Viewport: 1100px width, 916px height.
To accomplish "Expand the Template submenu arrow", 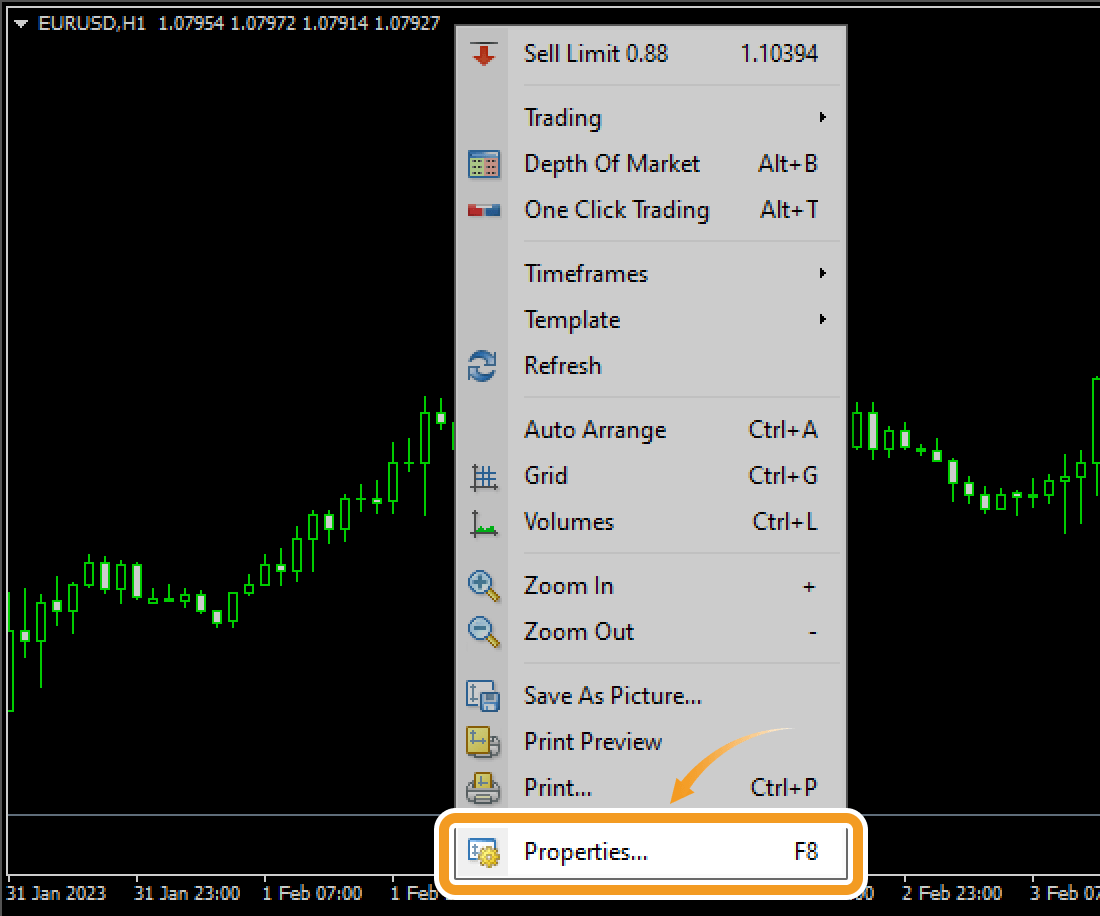I will point(823,319).
